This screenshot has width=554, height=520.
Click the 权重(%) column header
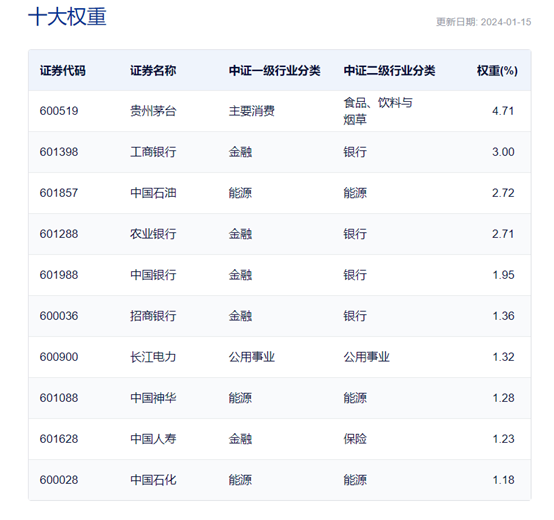(497, 71)
